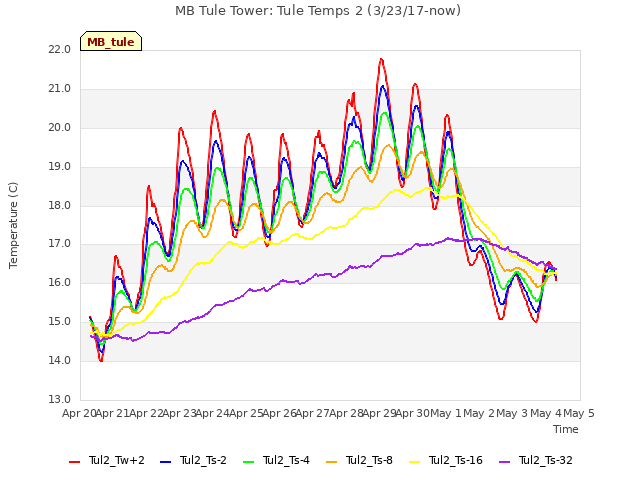
Task: Click the MB_tule label box
Action: (111, 41)
